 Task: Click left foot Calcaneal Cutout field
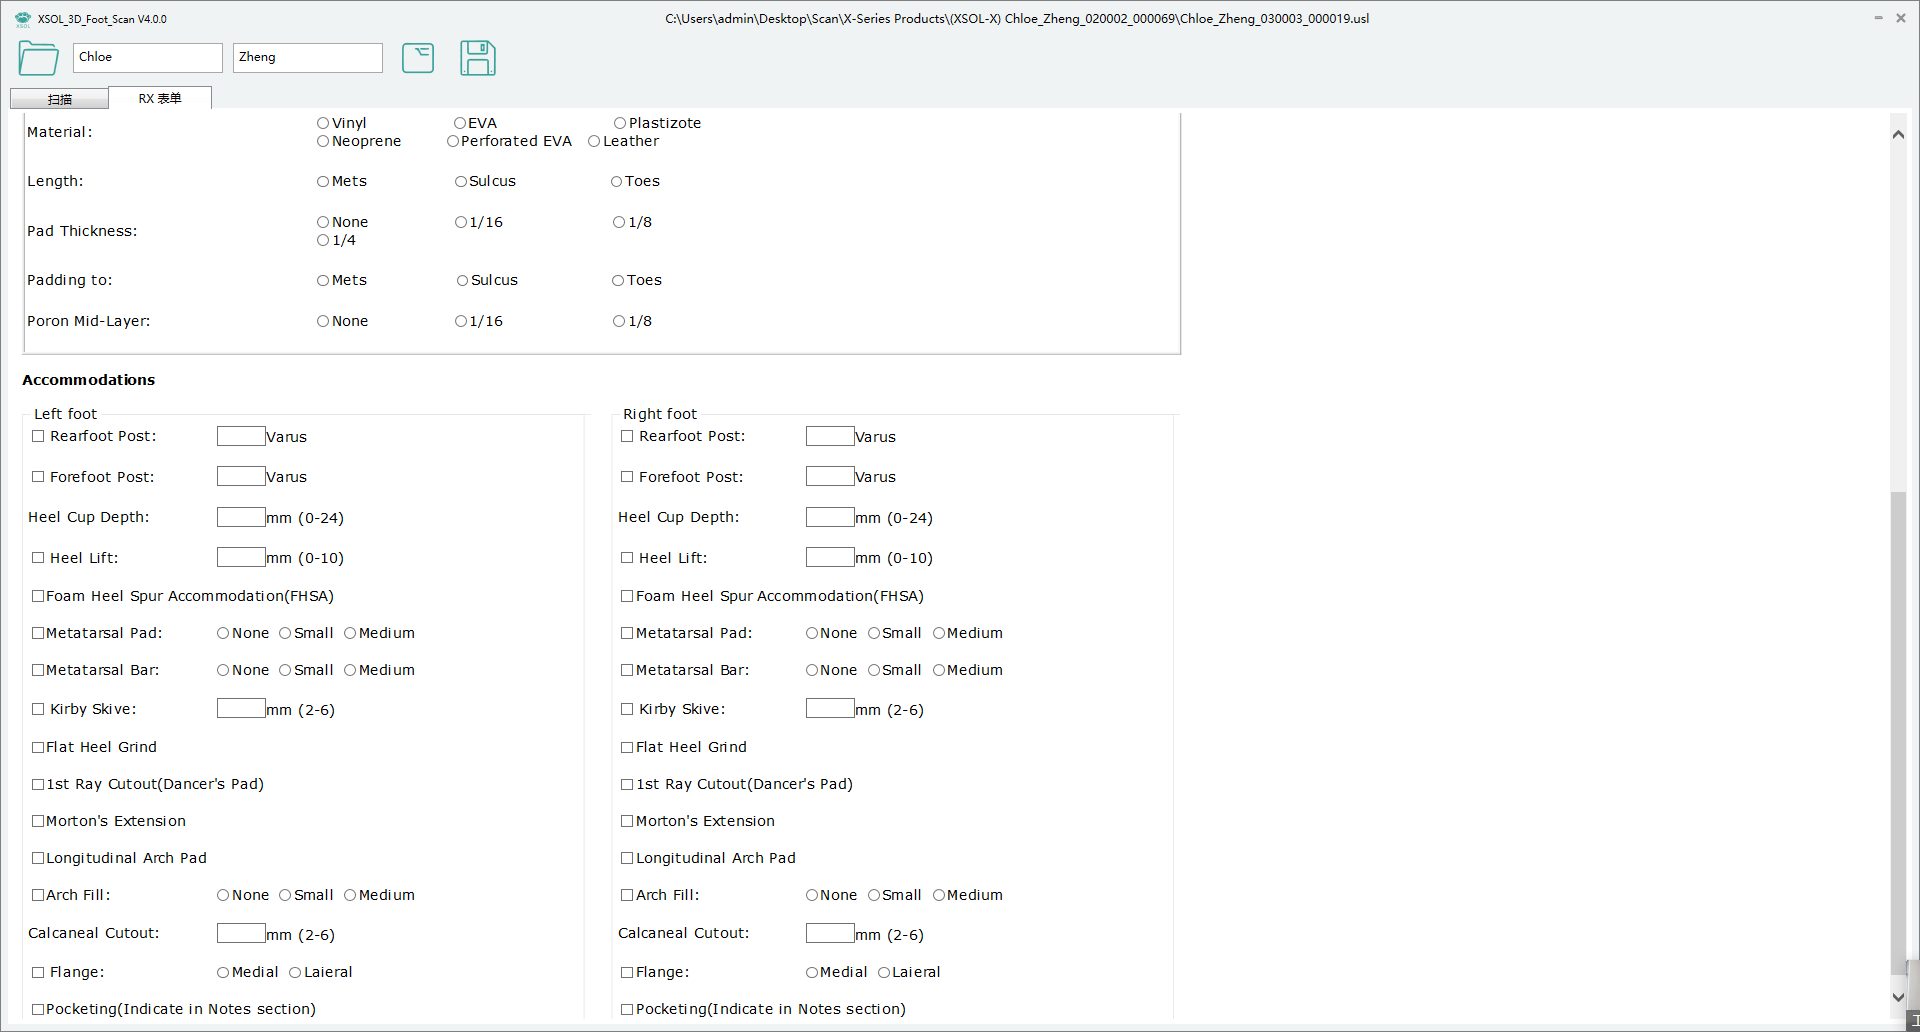pos(241,933)
